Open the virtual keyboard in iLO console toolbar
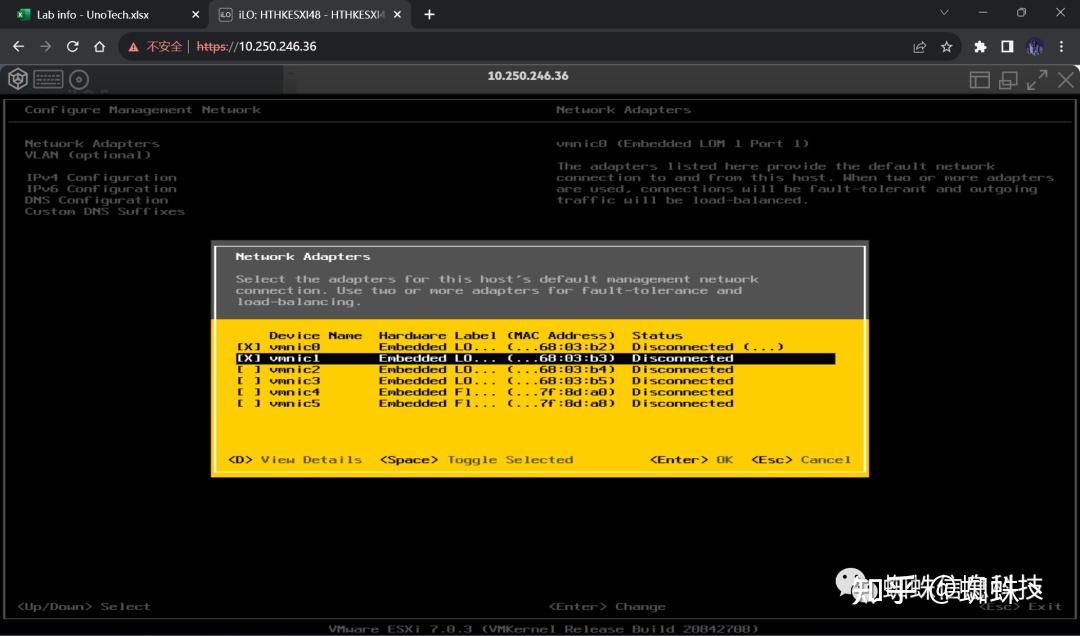Screen dimensions: 1080x636 click(x=48, y=79)
